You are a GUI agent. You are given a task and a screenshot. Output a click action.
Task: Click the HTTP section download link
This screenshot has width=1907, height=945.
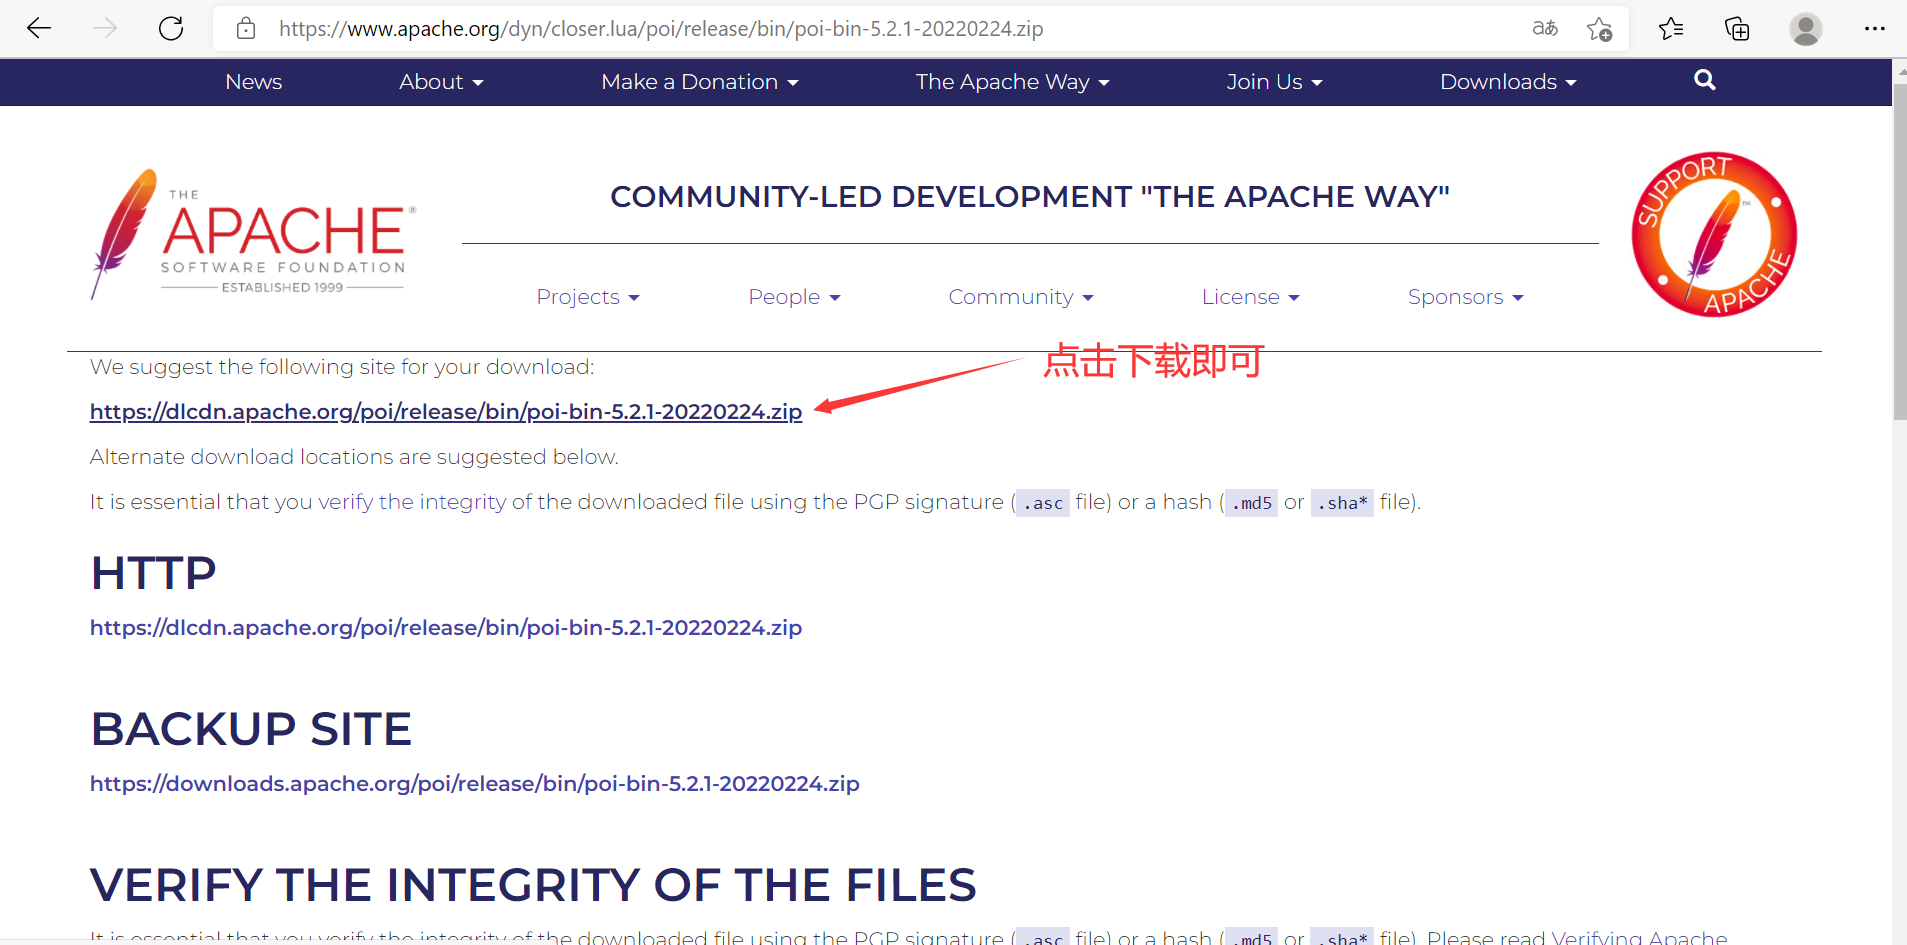446,628
